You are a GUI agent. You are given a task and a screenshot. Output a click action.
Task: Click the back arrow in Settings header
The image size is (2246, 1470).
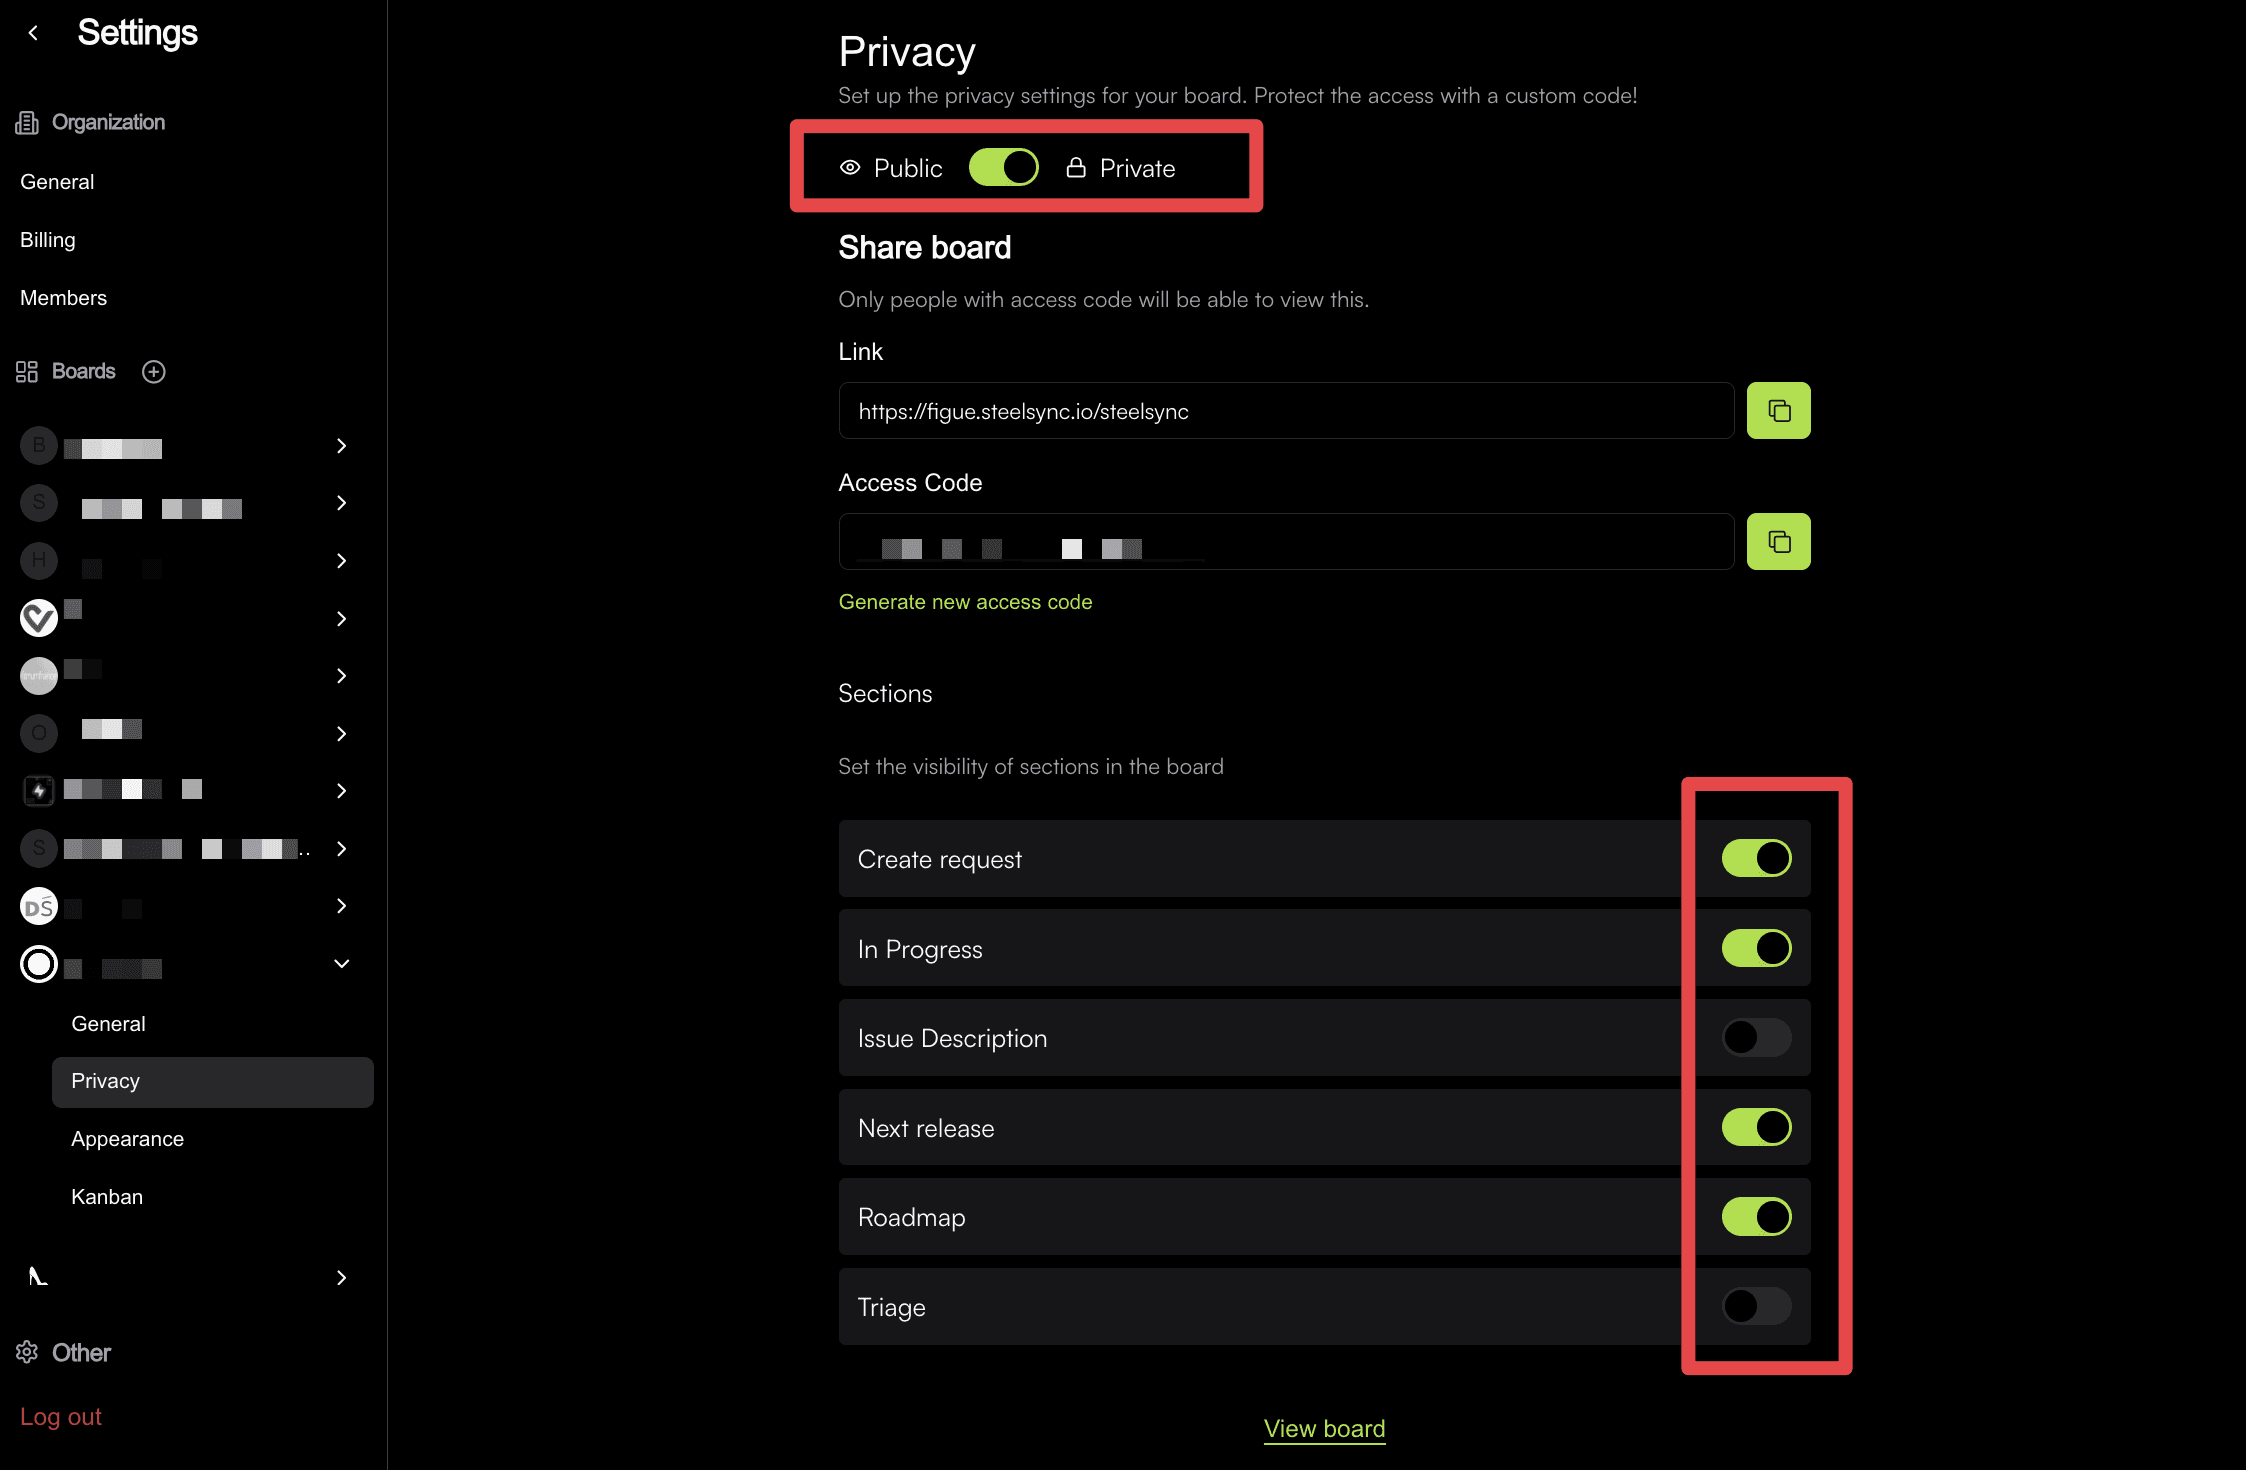click(x=34, y=33)
